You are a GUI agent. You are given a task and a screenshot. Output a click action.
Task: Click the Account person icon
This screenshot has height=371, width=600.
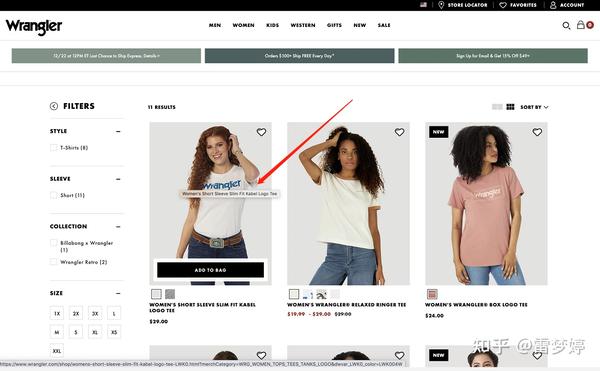pos(553,5)
